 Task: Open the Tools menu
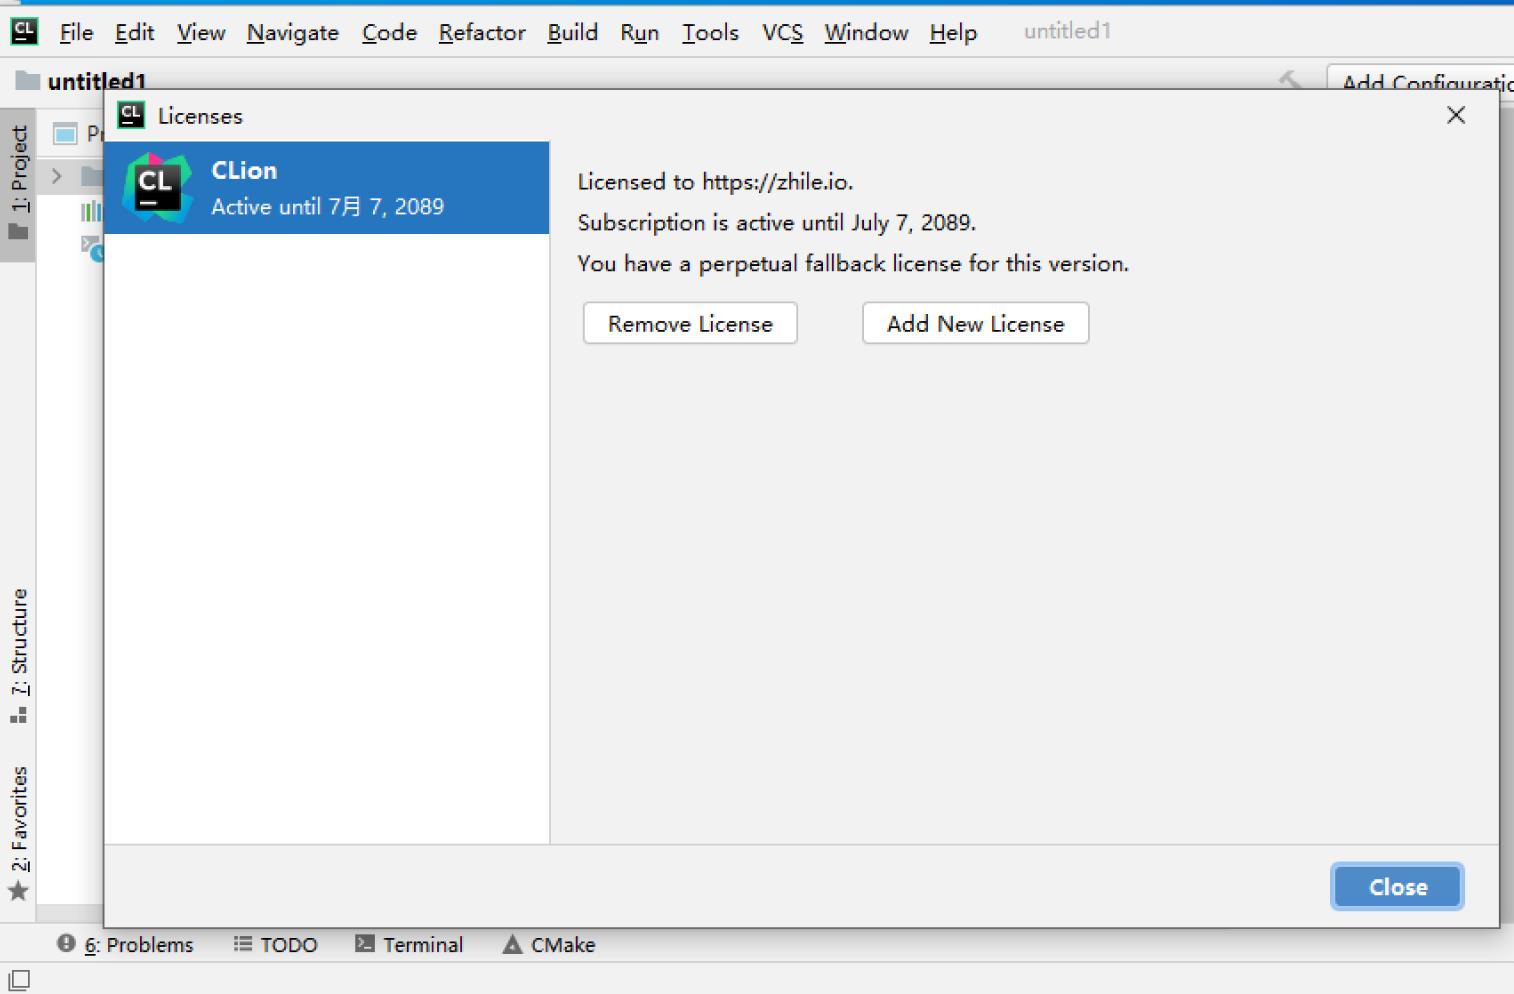[x=710, y=32]
